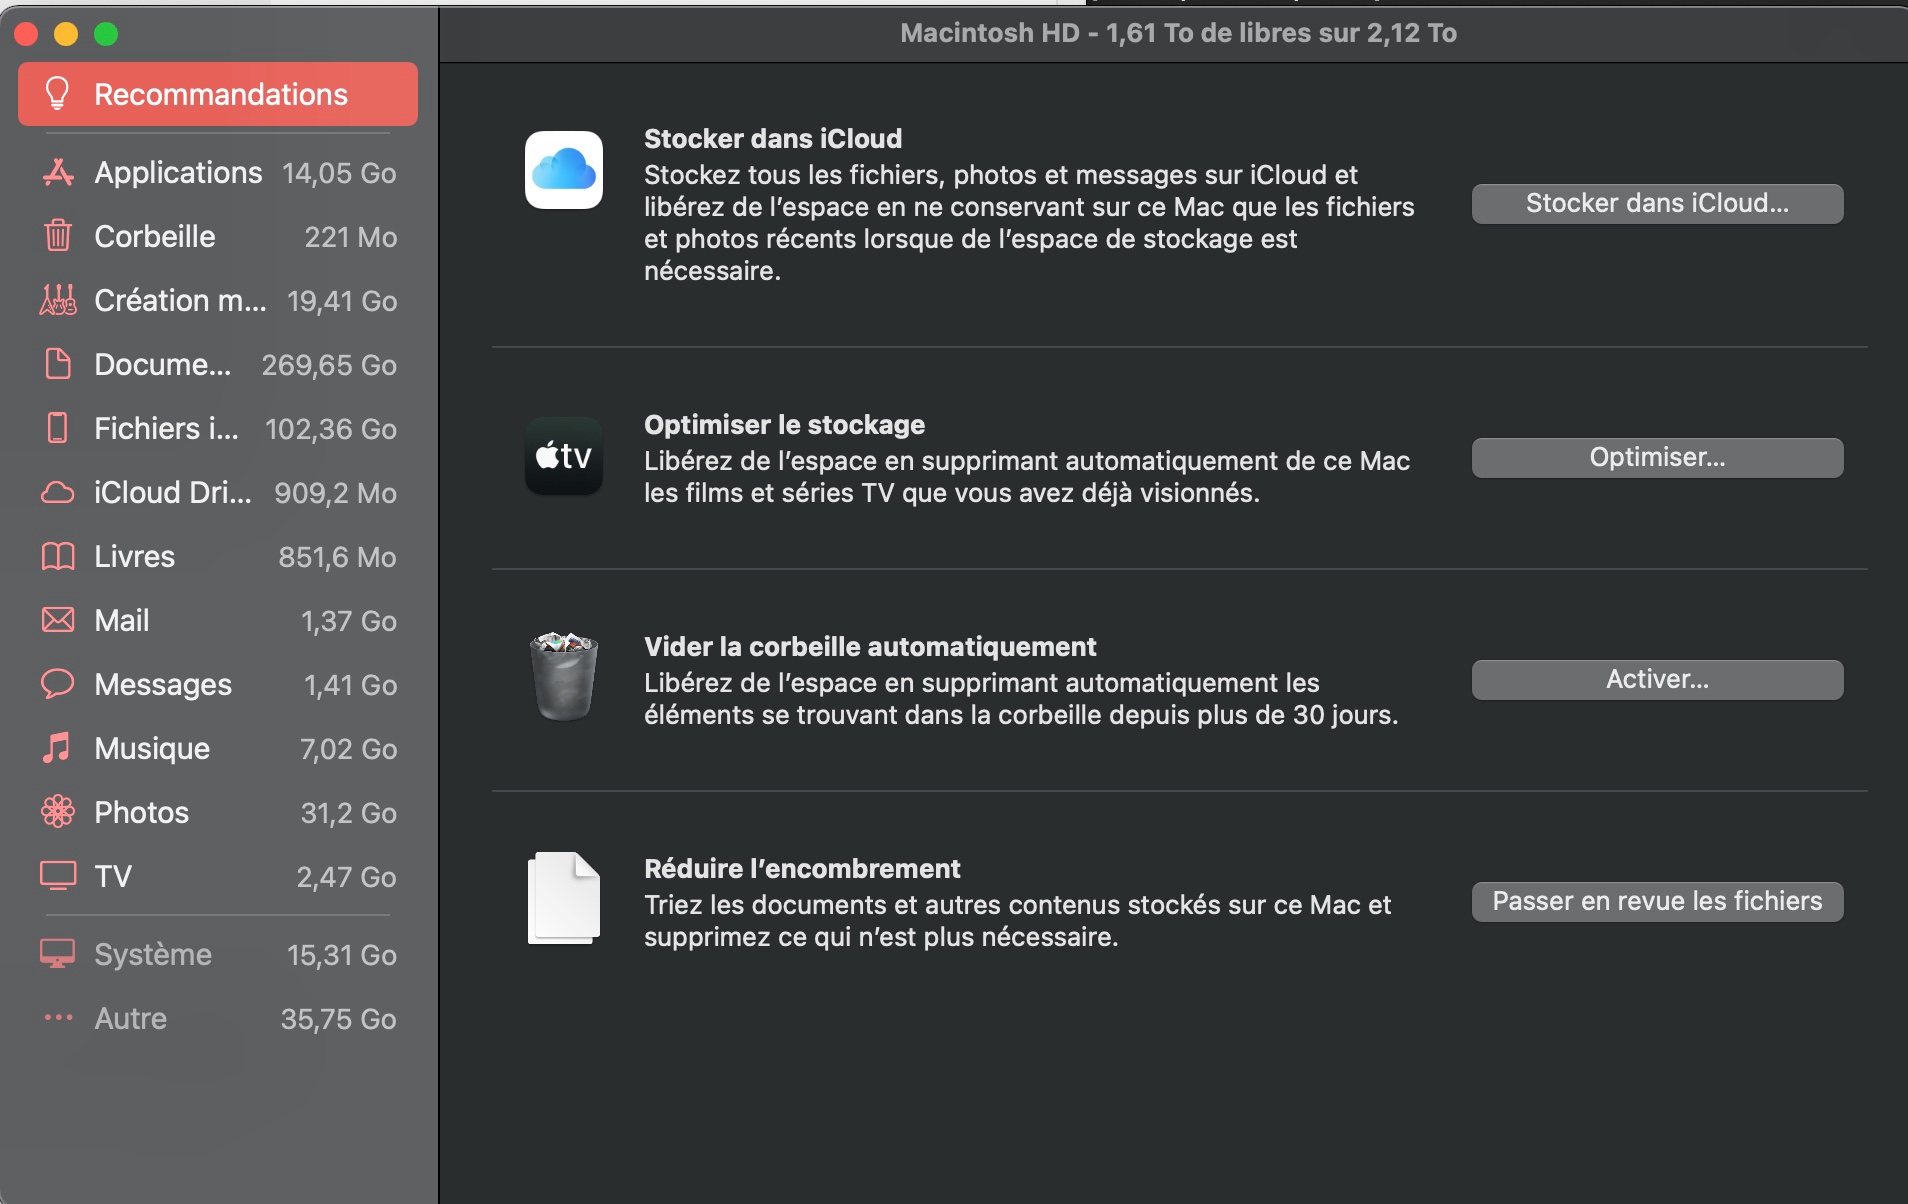Open the Musique category label
The width and height of the screenshot is (1908, 1204).
[x=152, y=749]
